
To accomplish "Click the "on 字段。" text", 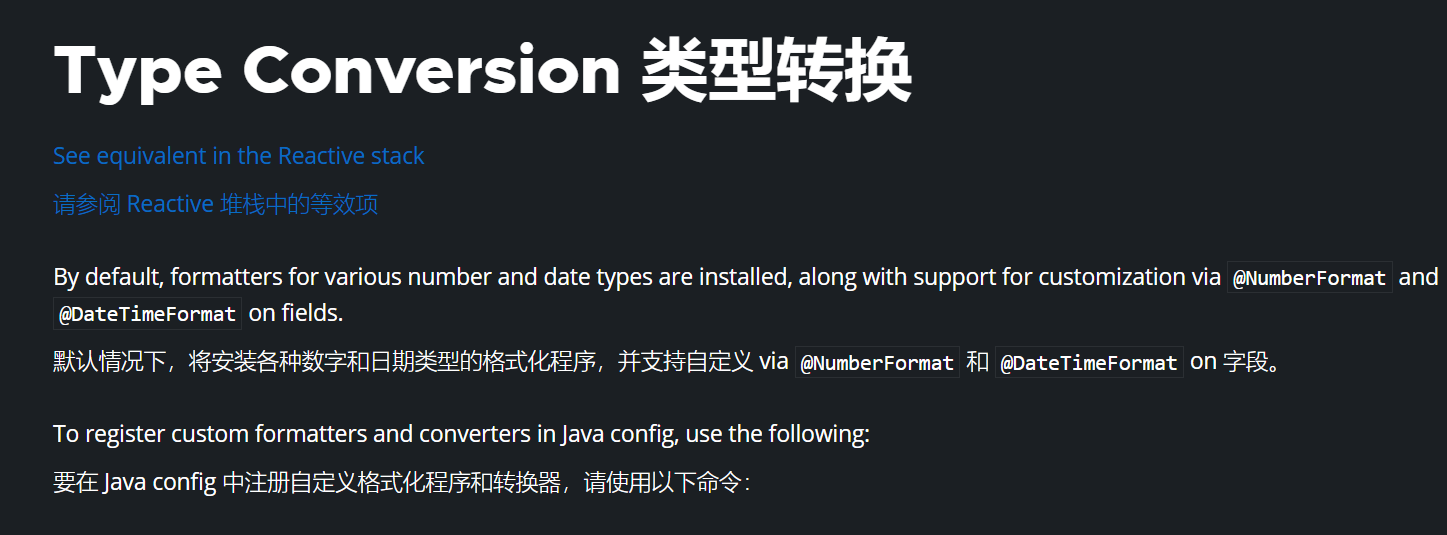I will point(1236,362).
